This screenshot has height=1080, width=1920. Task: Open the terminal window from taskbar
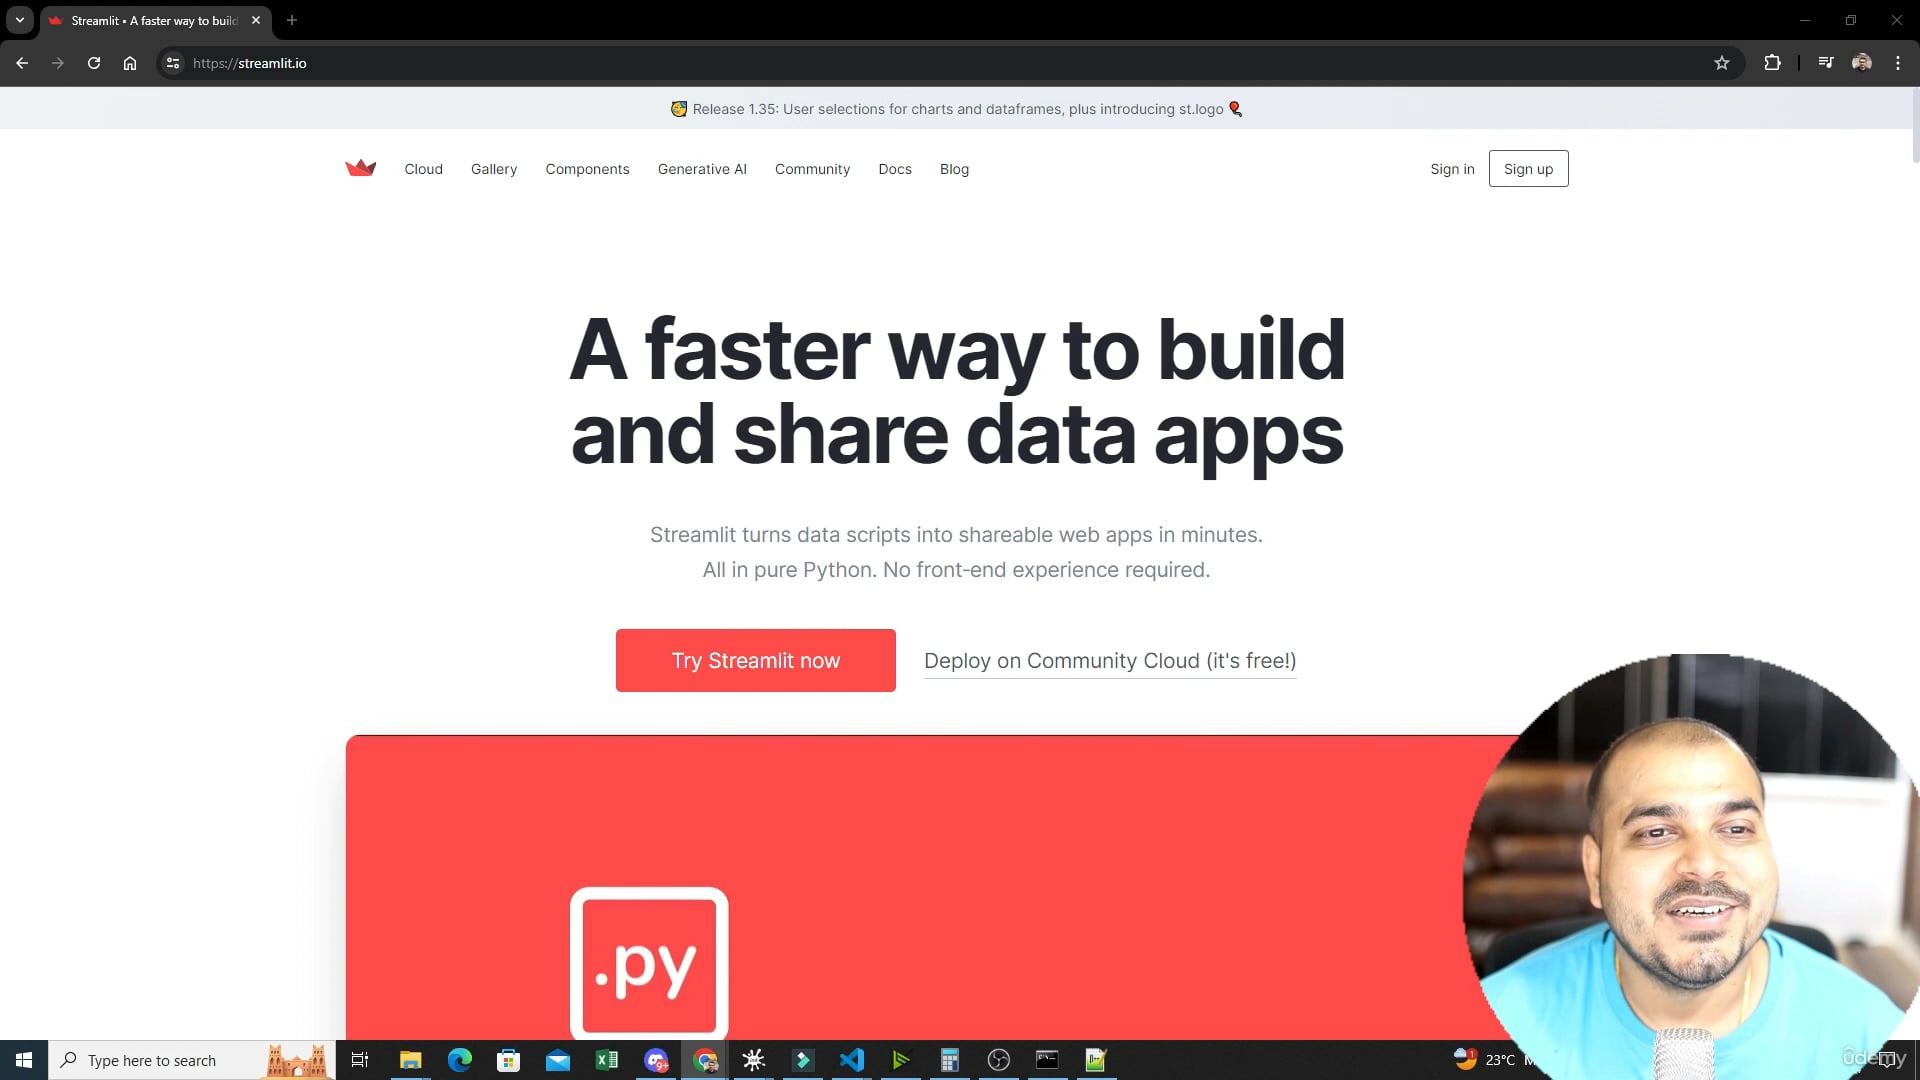click(1047, 1060)
